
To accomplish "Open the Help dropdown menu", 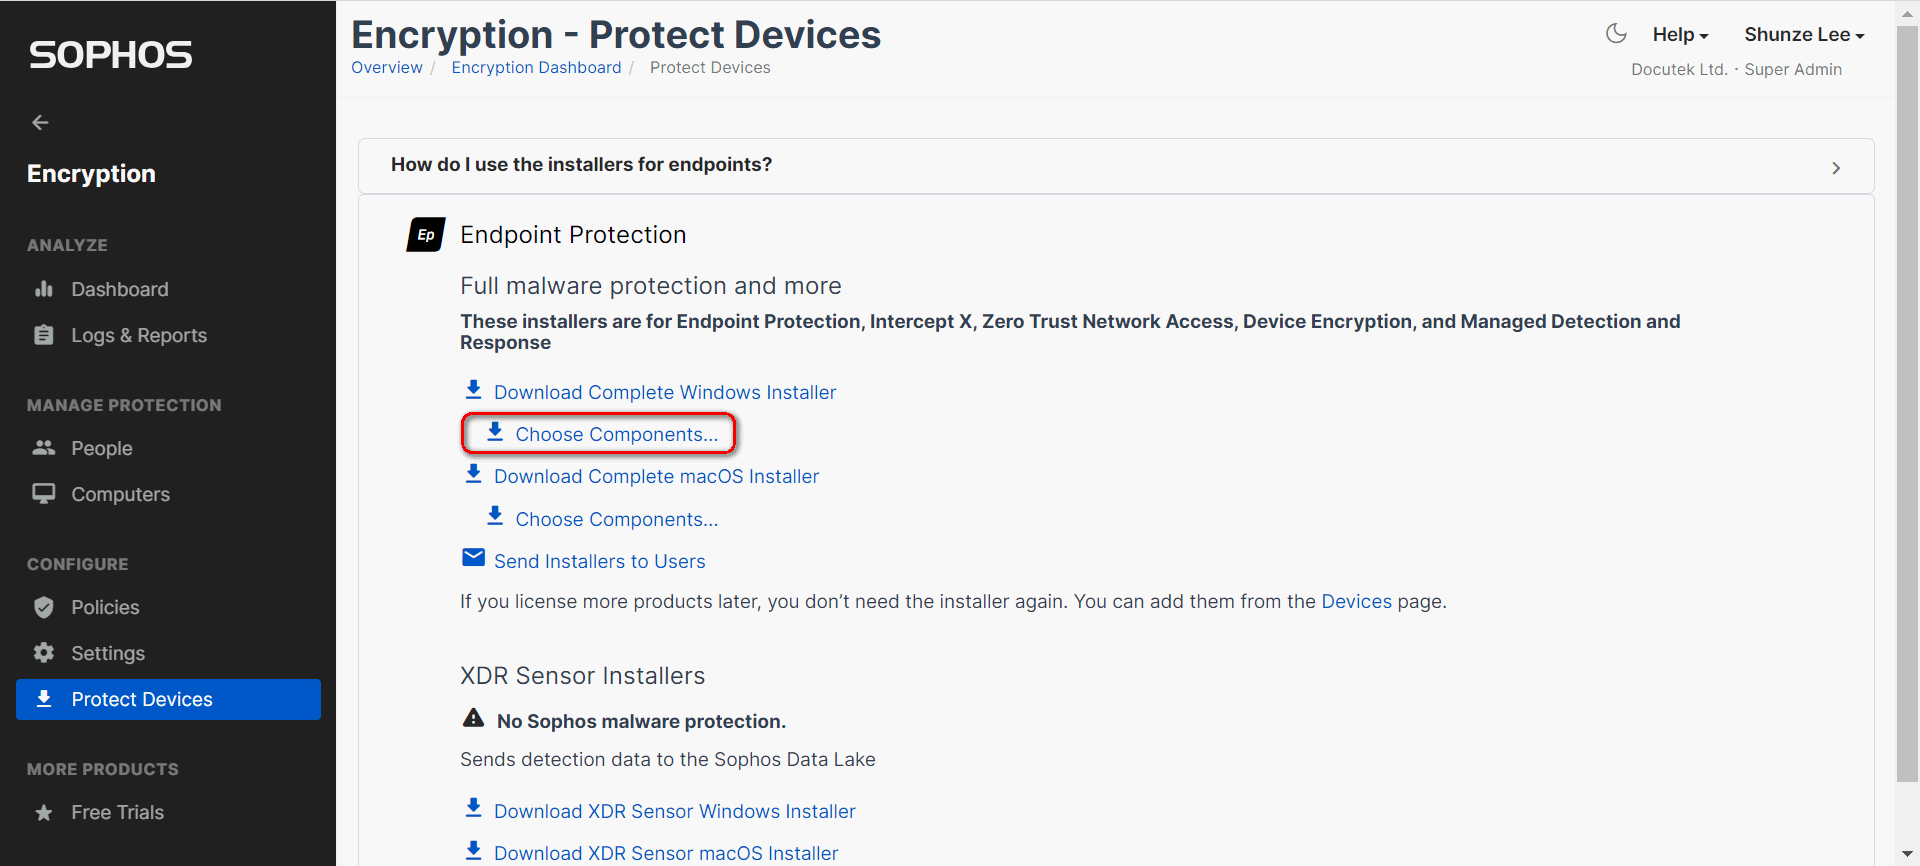I will (1680, 34).
